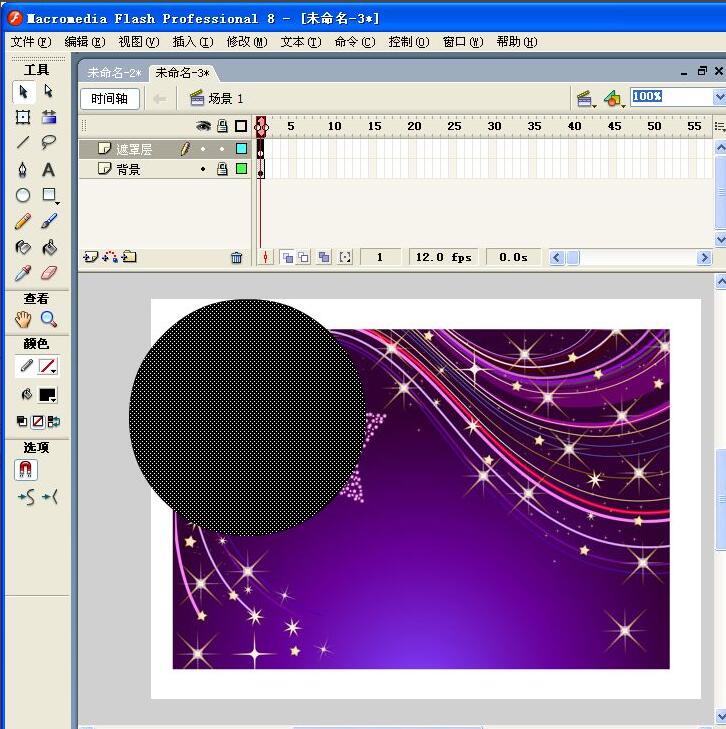Choose the Free Transform tool
Image resolution: width=726 pixels, height=729 pixels.
pyautogui.click(x=23, y=117)
